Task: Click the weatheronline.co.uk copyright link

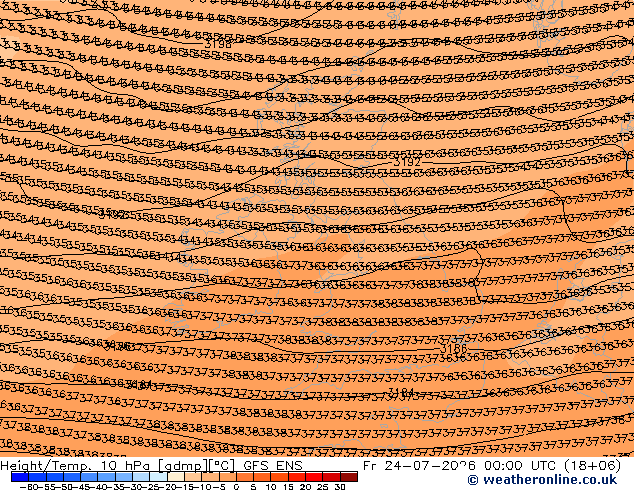Action: [x=542, y=480]
